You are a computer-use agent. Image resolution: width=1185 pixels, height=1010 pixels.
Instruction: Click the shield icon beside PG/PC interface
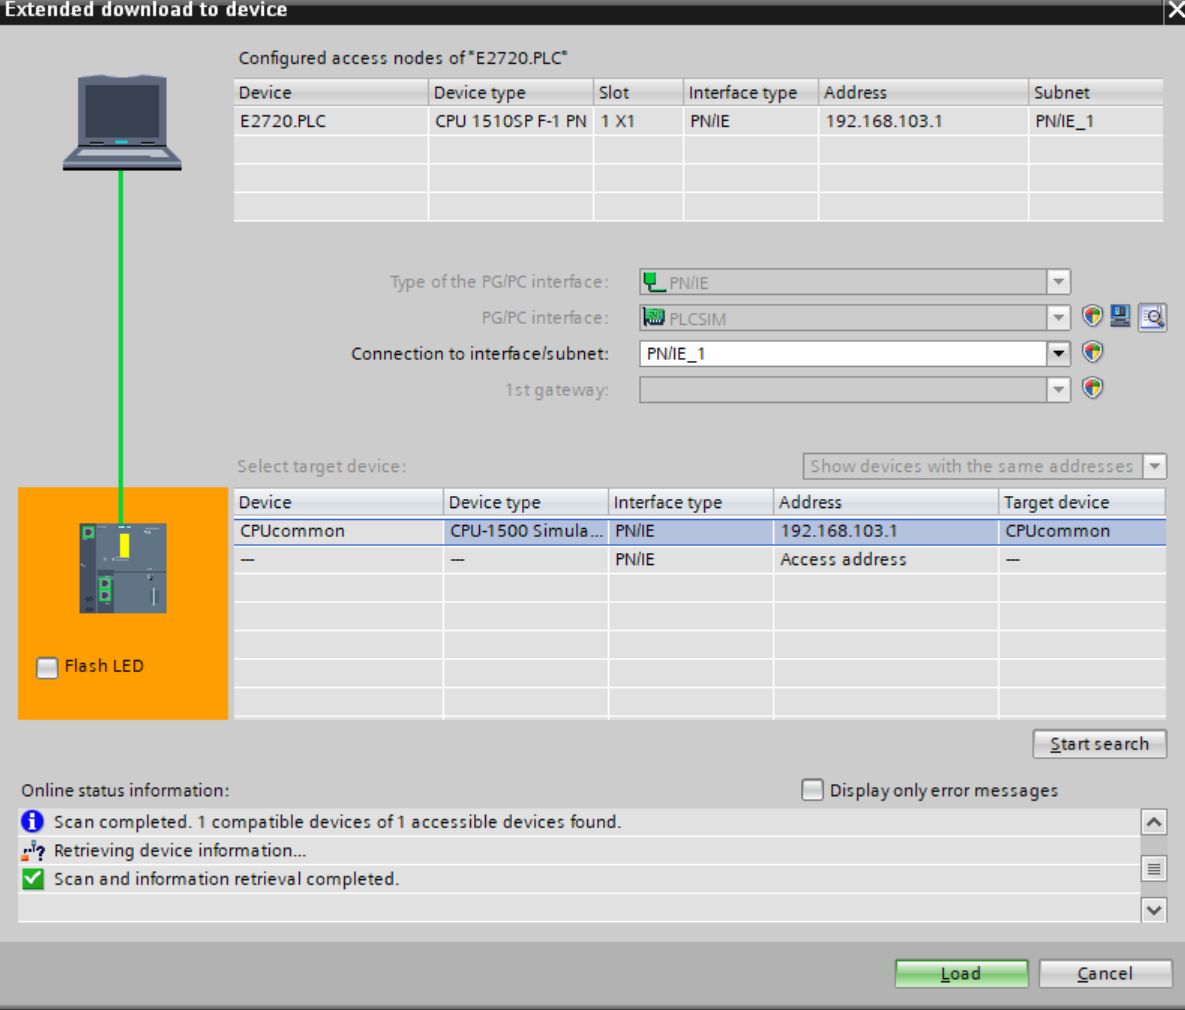(x=1092, y=317)
